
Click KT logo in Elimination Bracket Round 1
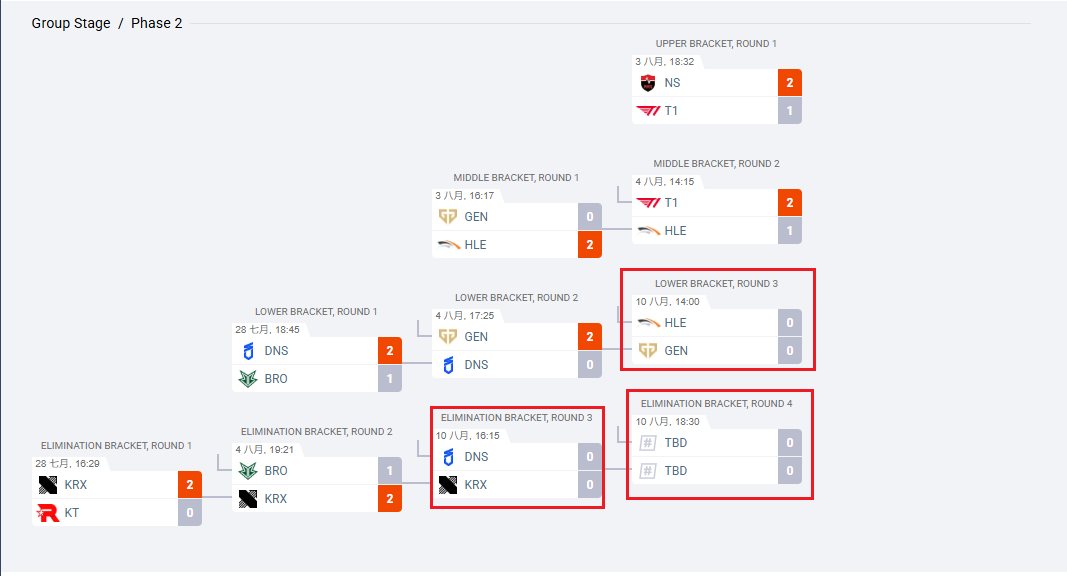pos(48,513)
